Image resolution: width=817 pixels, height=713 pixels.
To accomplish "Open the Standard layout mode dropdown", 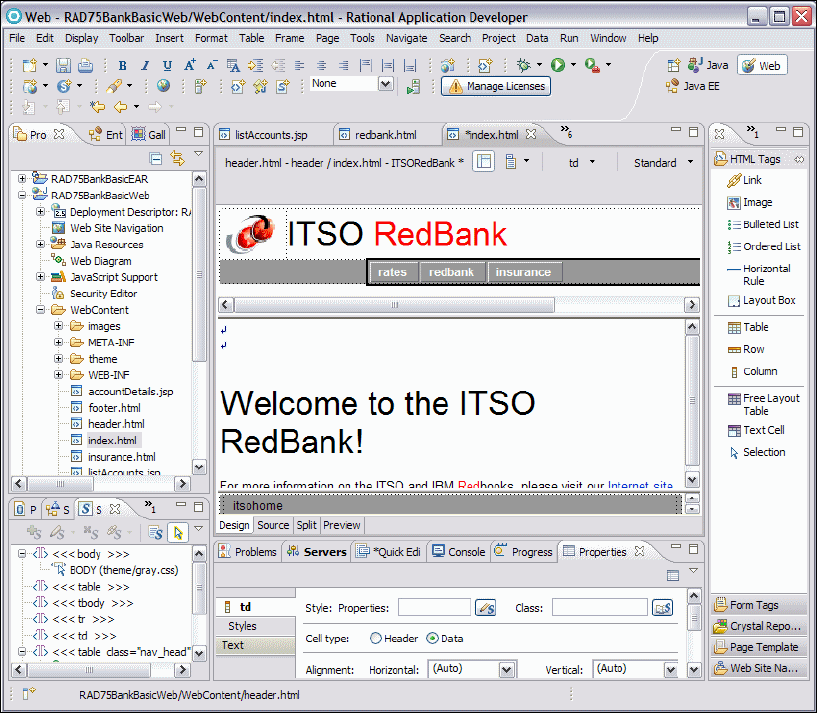I will tap(690, 162).
